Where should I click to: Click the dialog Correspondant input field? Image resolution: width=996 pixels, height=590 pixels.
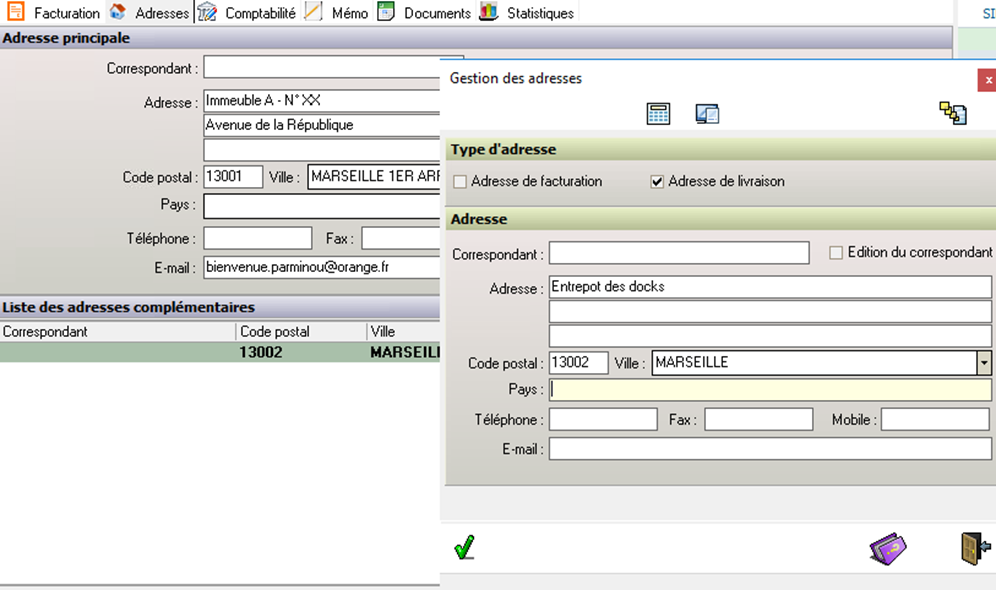point(679,253)
